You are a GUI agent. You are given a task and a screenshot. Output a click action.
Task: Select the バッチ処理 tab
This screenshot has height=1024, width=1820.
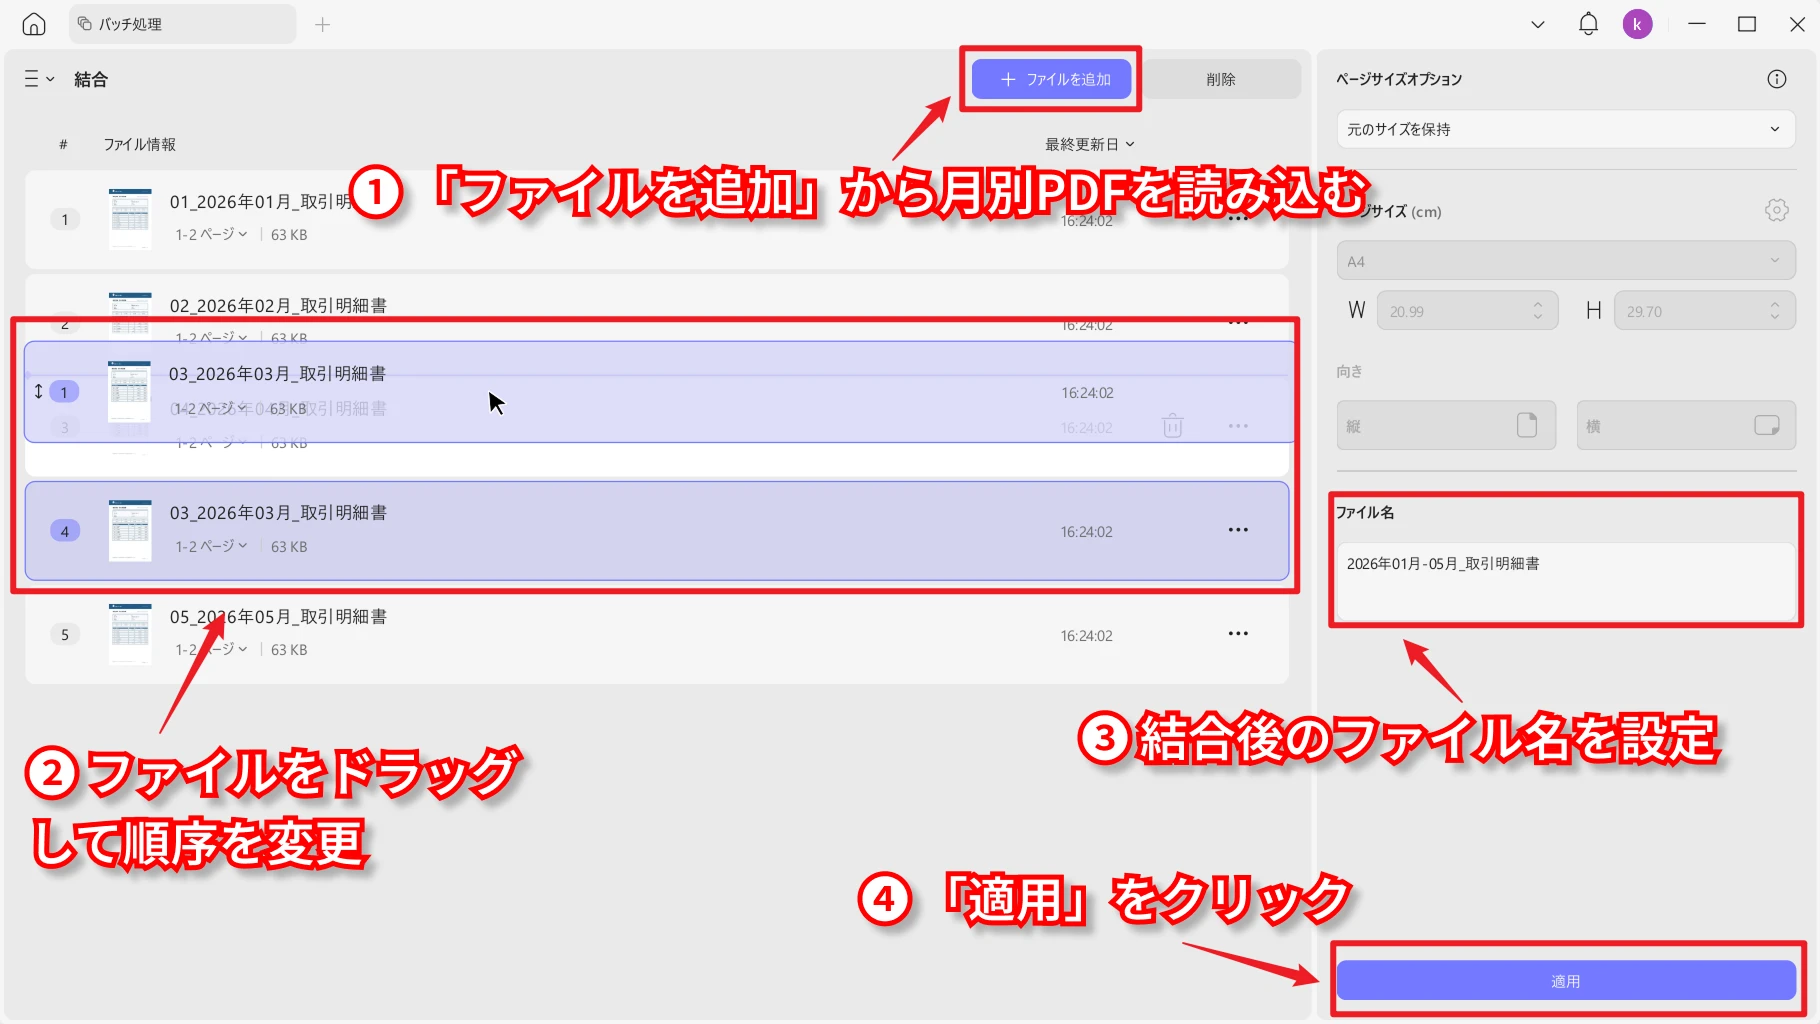coord(183,24)
